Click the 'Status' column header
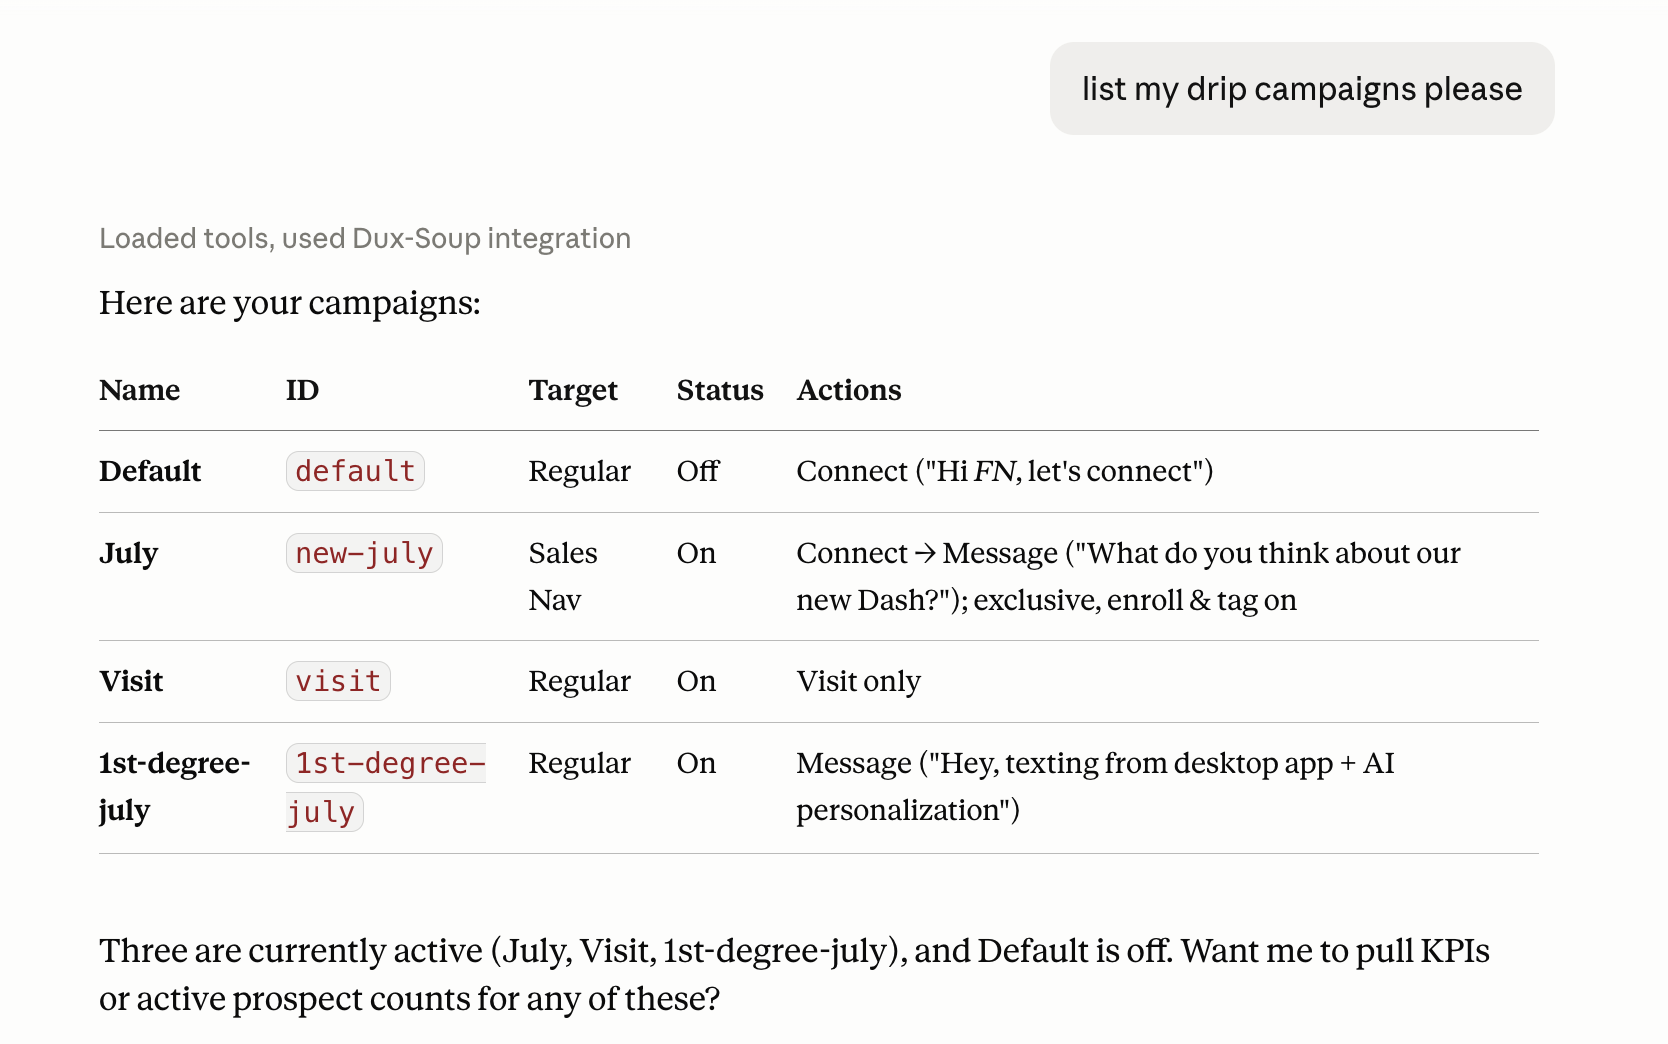Viewport: 1668px width, 1044px height. tap(720, 390)
